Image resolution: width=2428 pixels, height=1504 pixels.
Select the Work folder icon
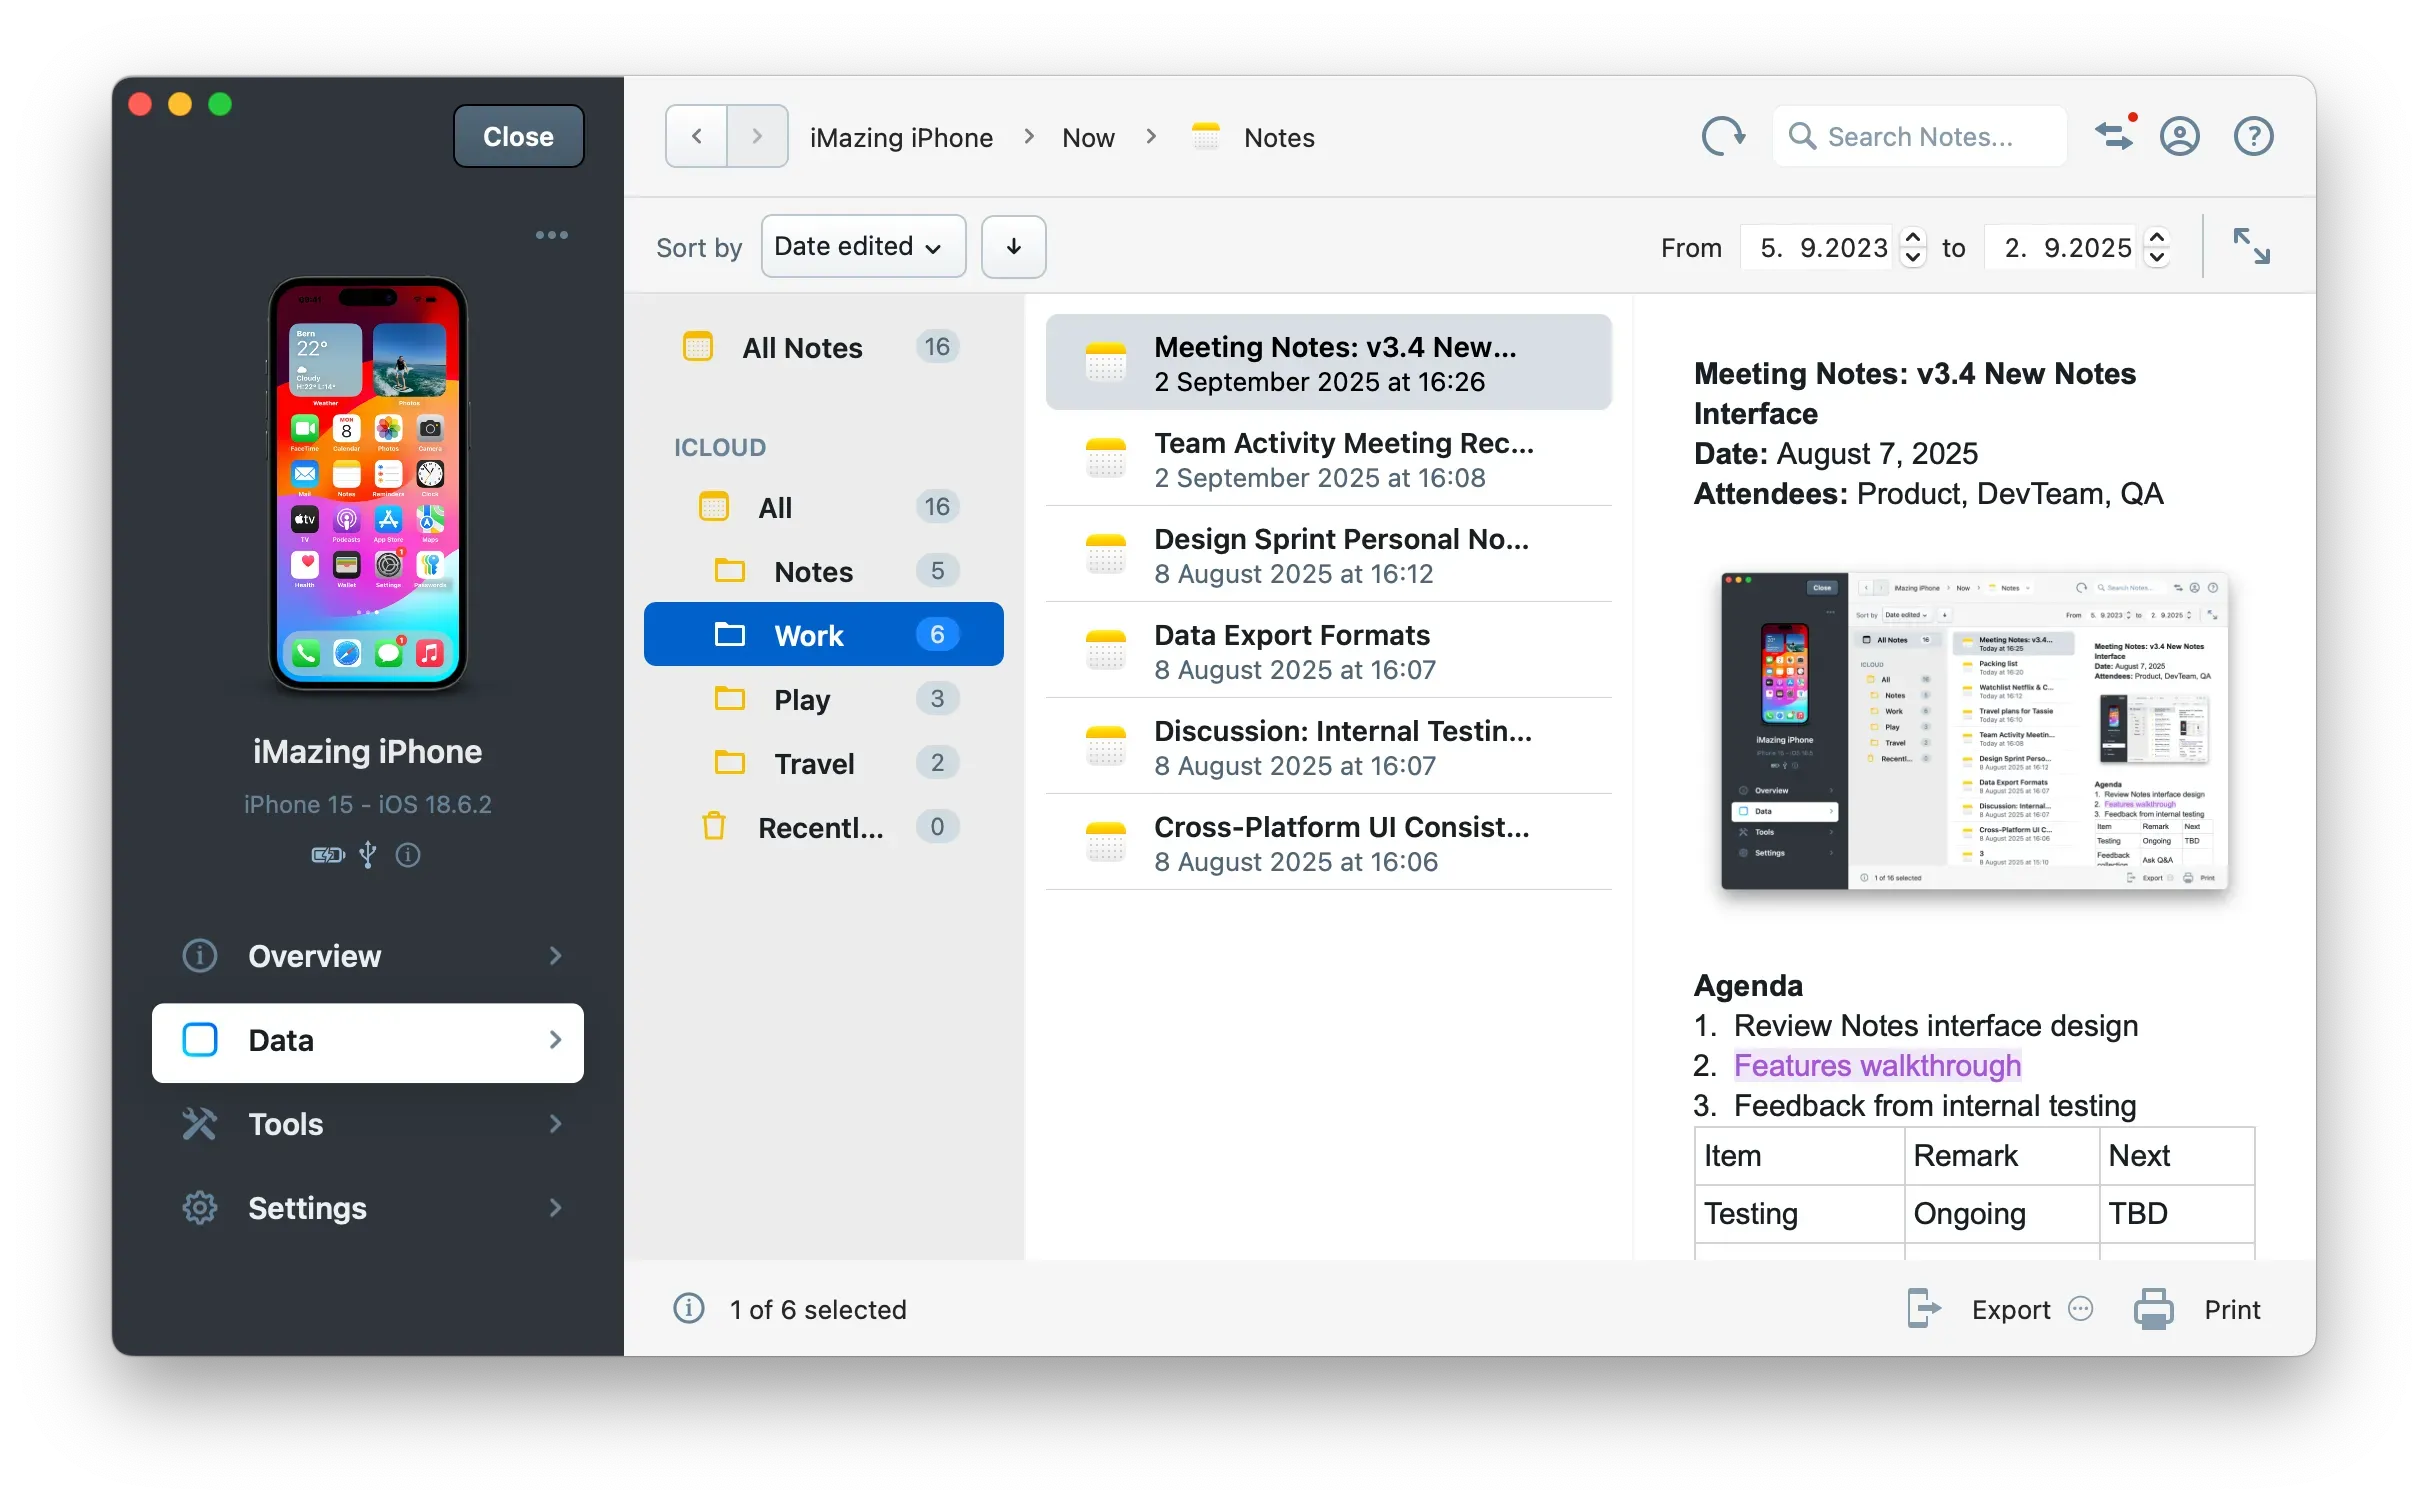coord(729,634)
